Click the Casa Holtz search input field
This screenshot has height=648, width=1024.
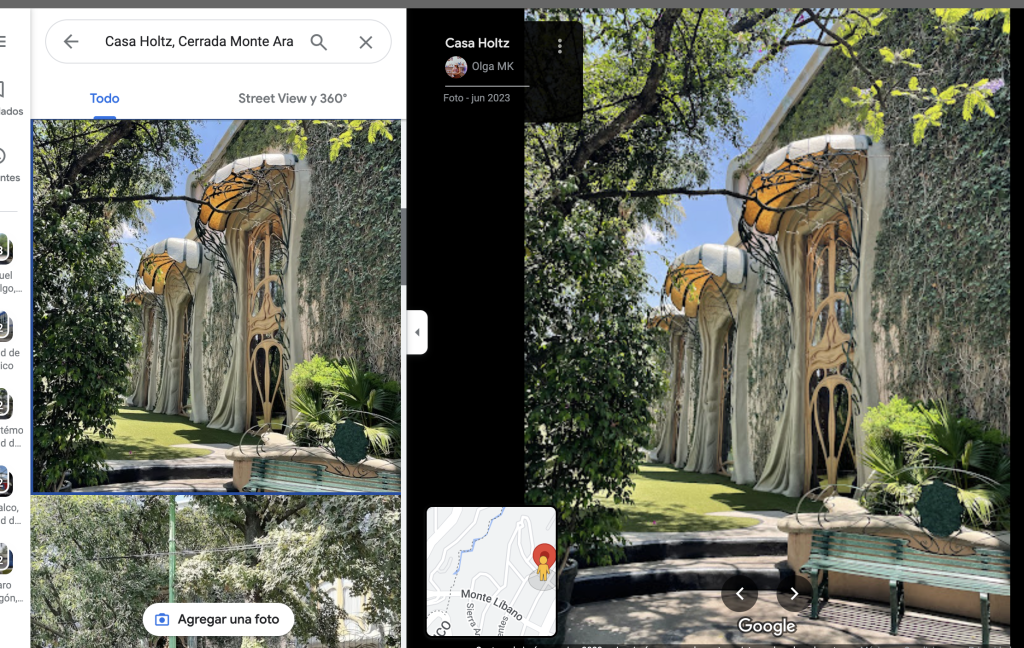coord(198,42)
